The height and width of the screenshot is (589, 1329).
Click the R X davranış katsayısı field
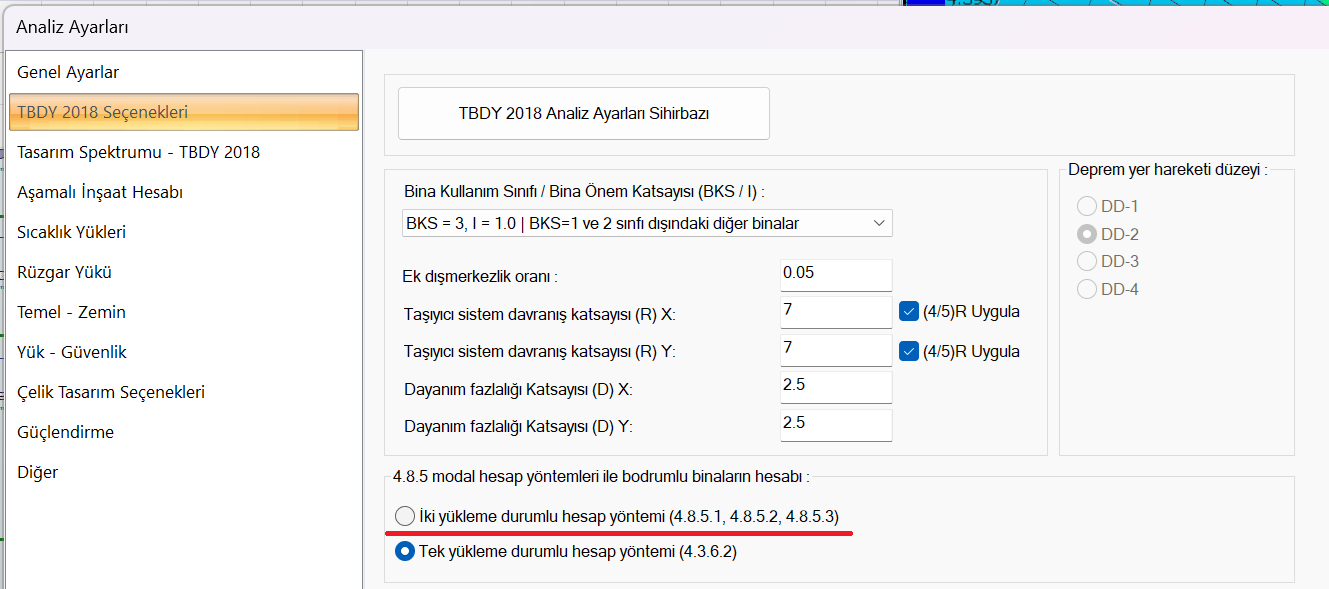coord(835,311)
